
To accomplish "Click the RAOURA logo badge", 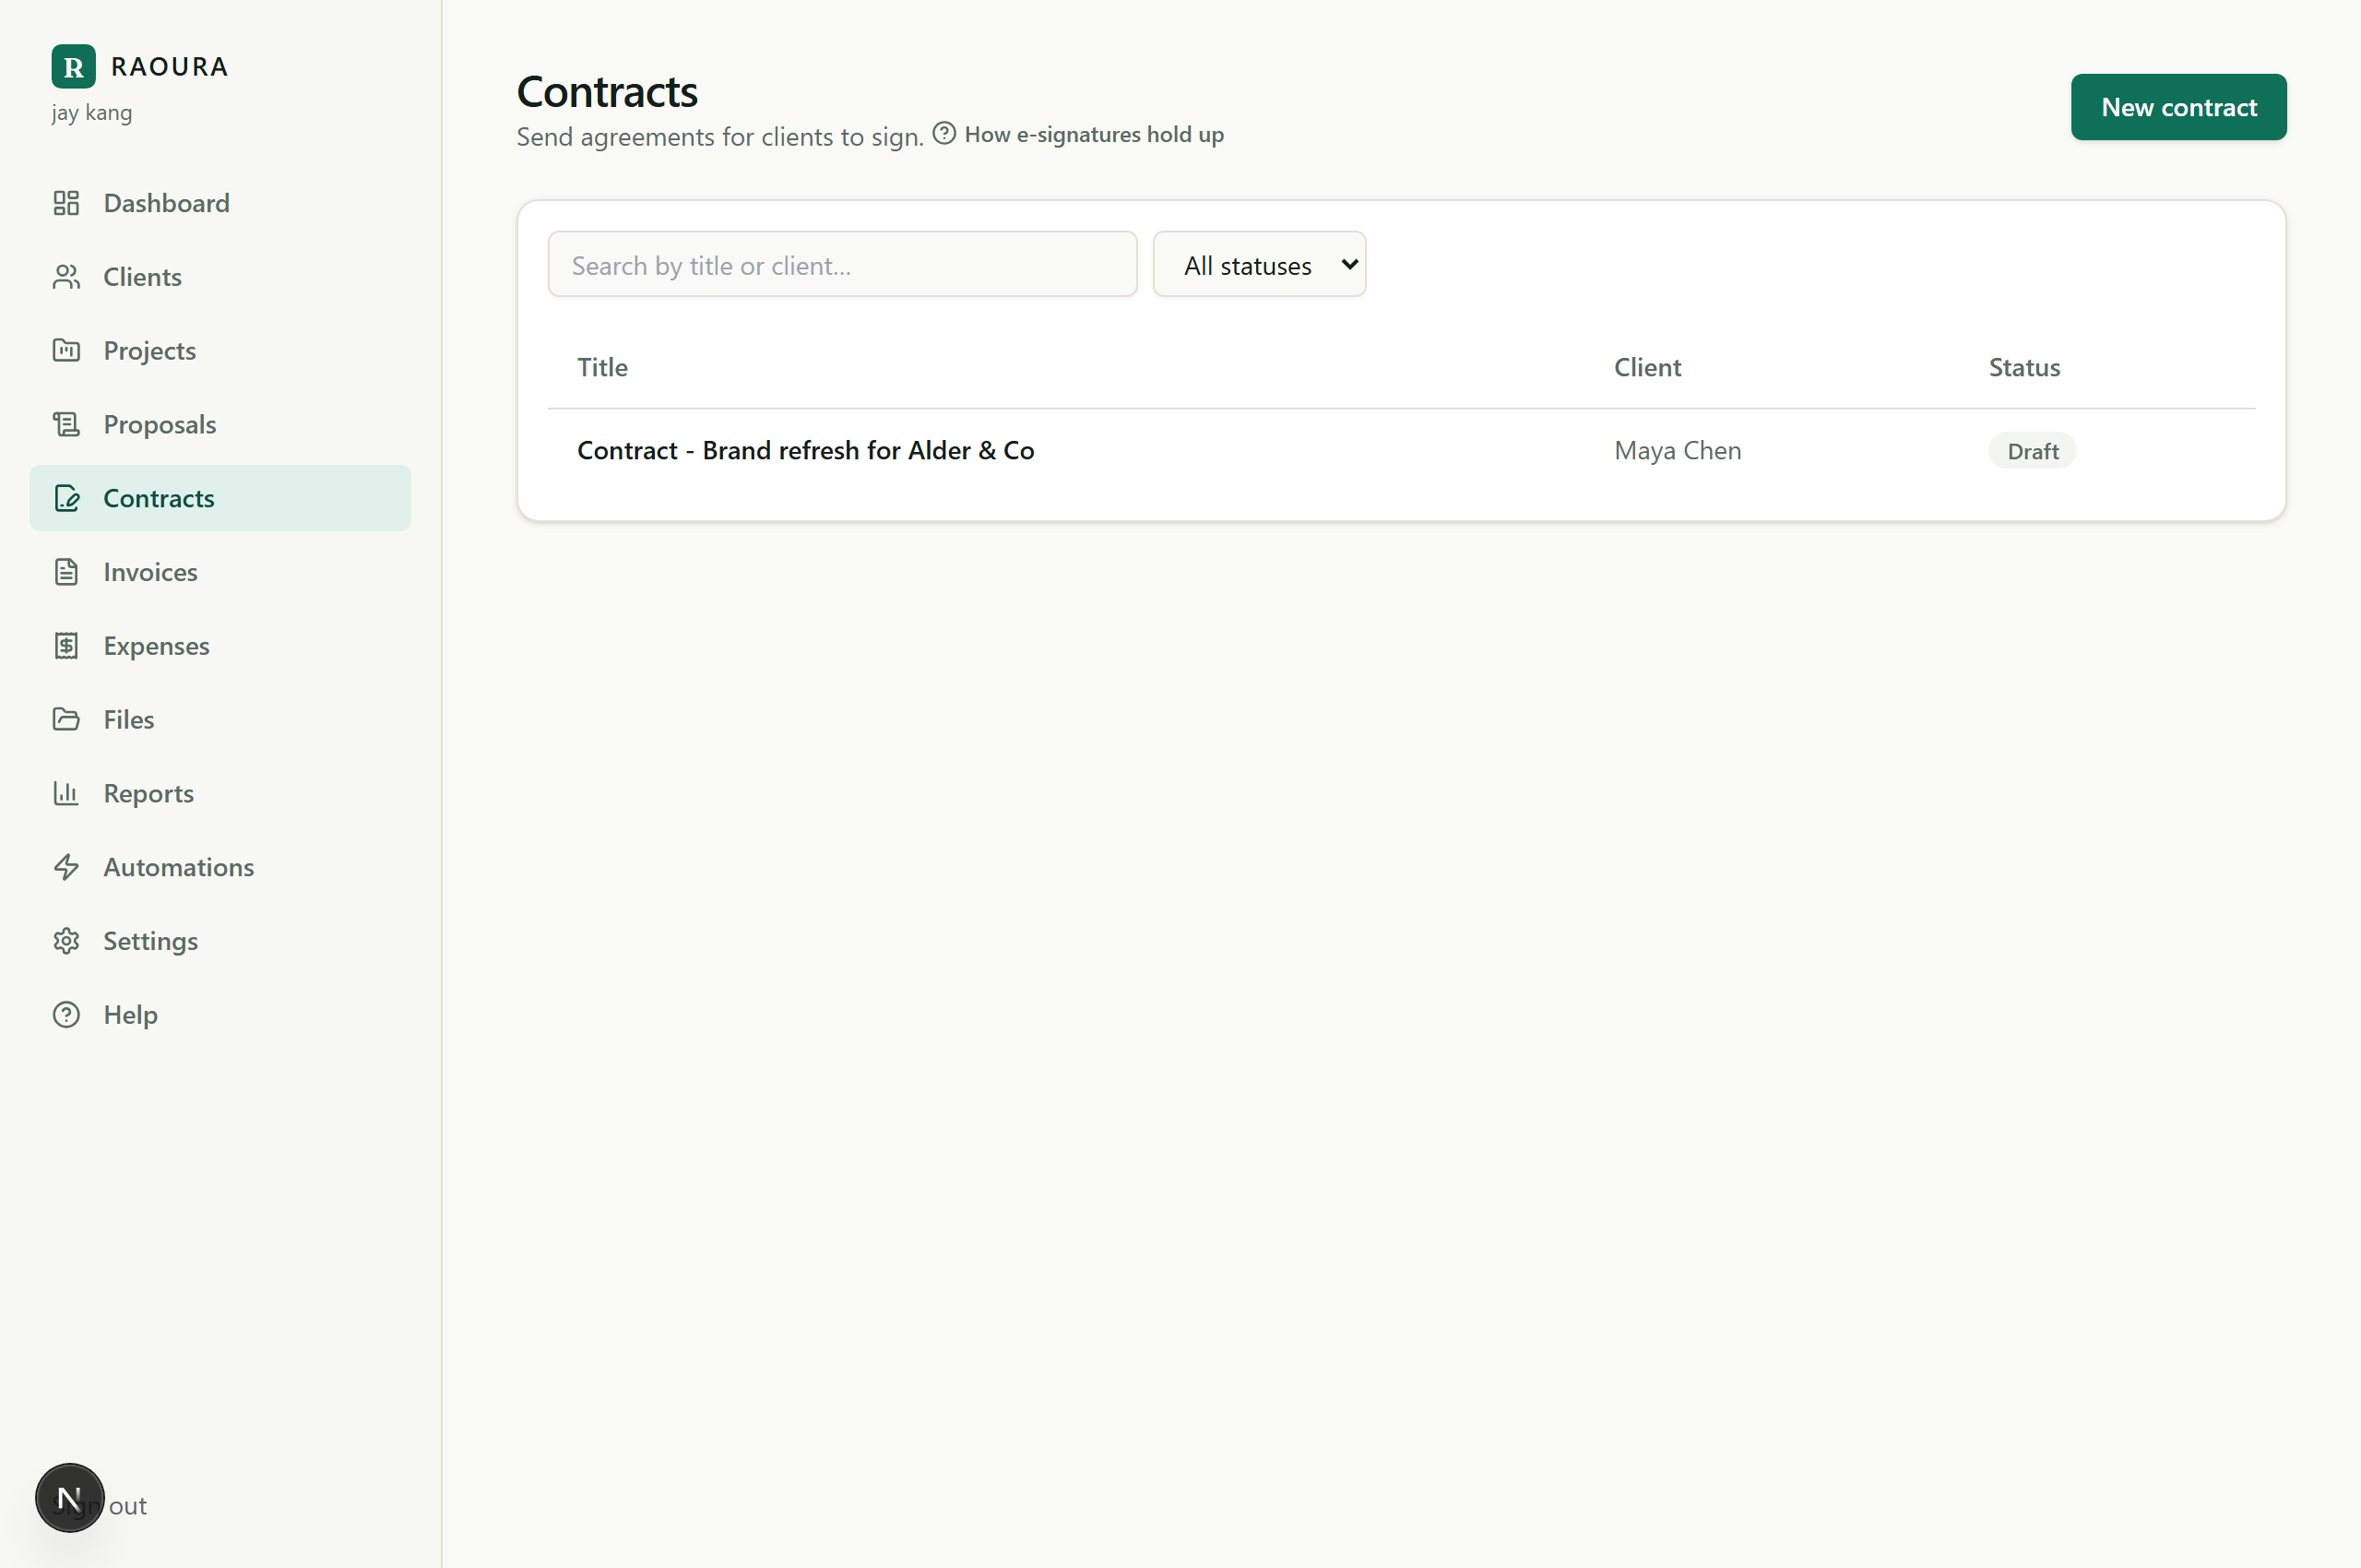I will tap(73, 67).
